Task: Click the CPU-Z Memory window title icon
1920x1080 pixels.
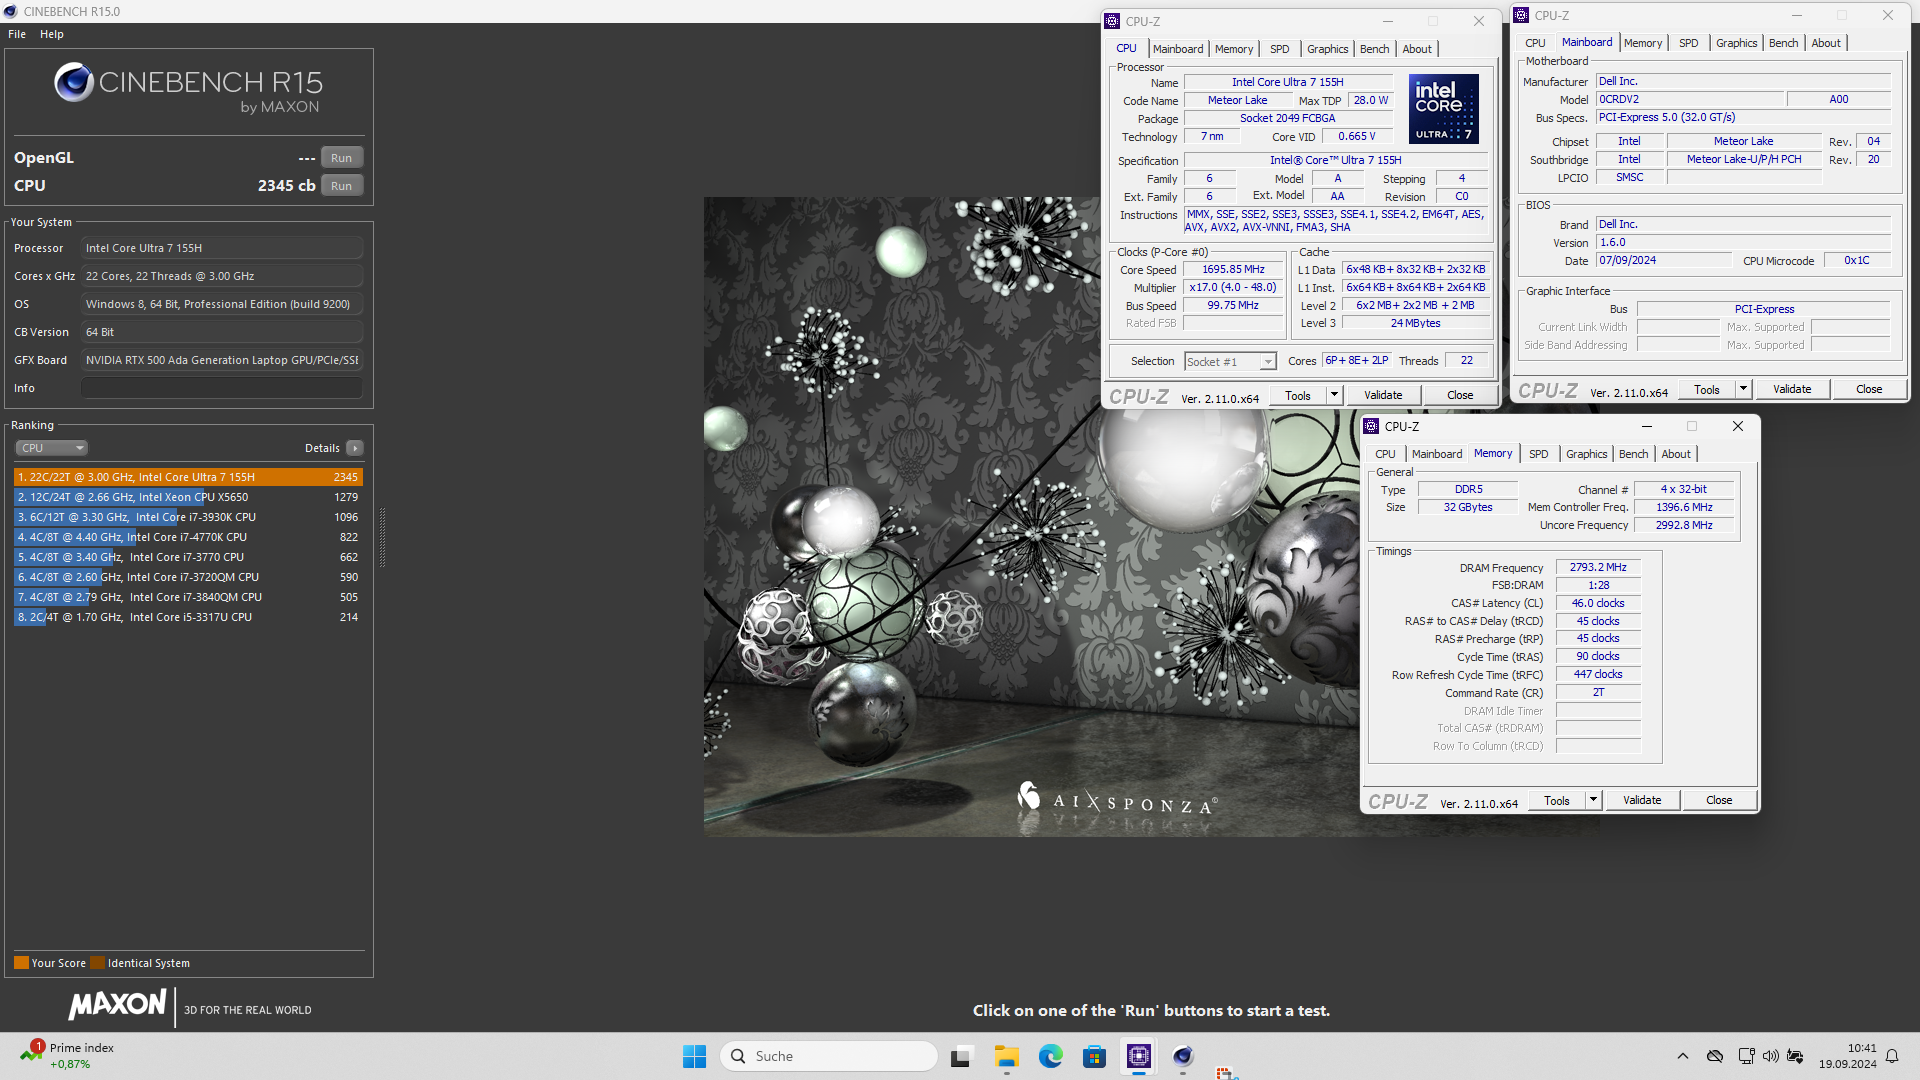Action: (x=1371, y=426)
